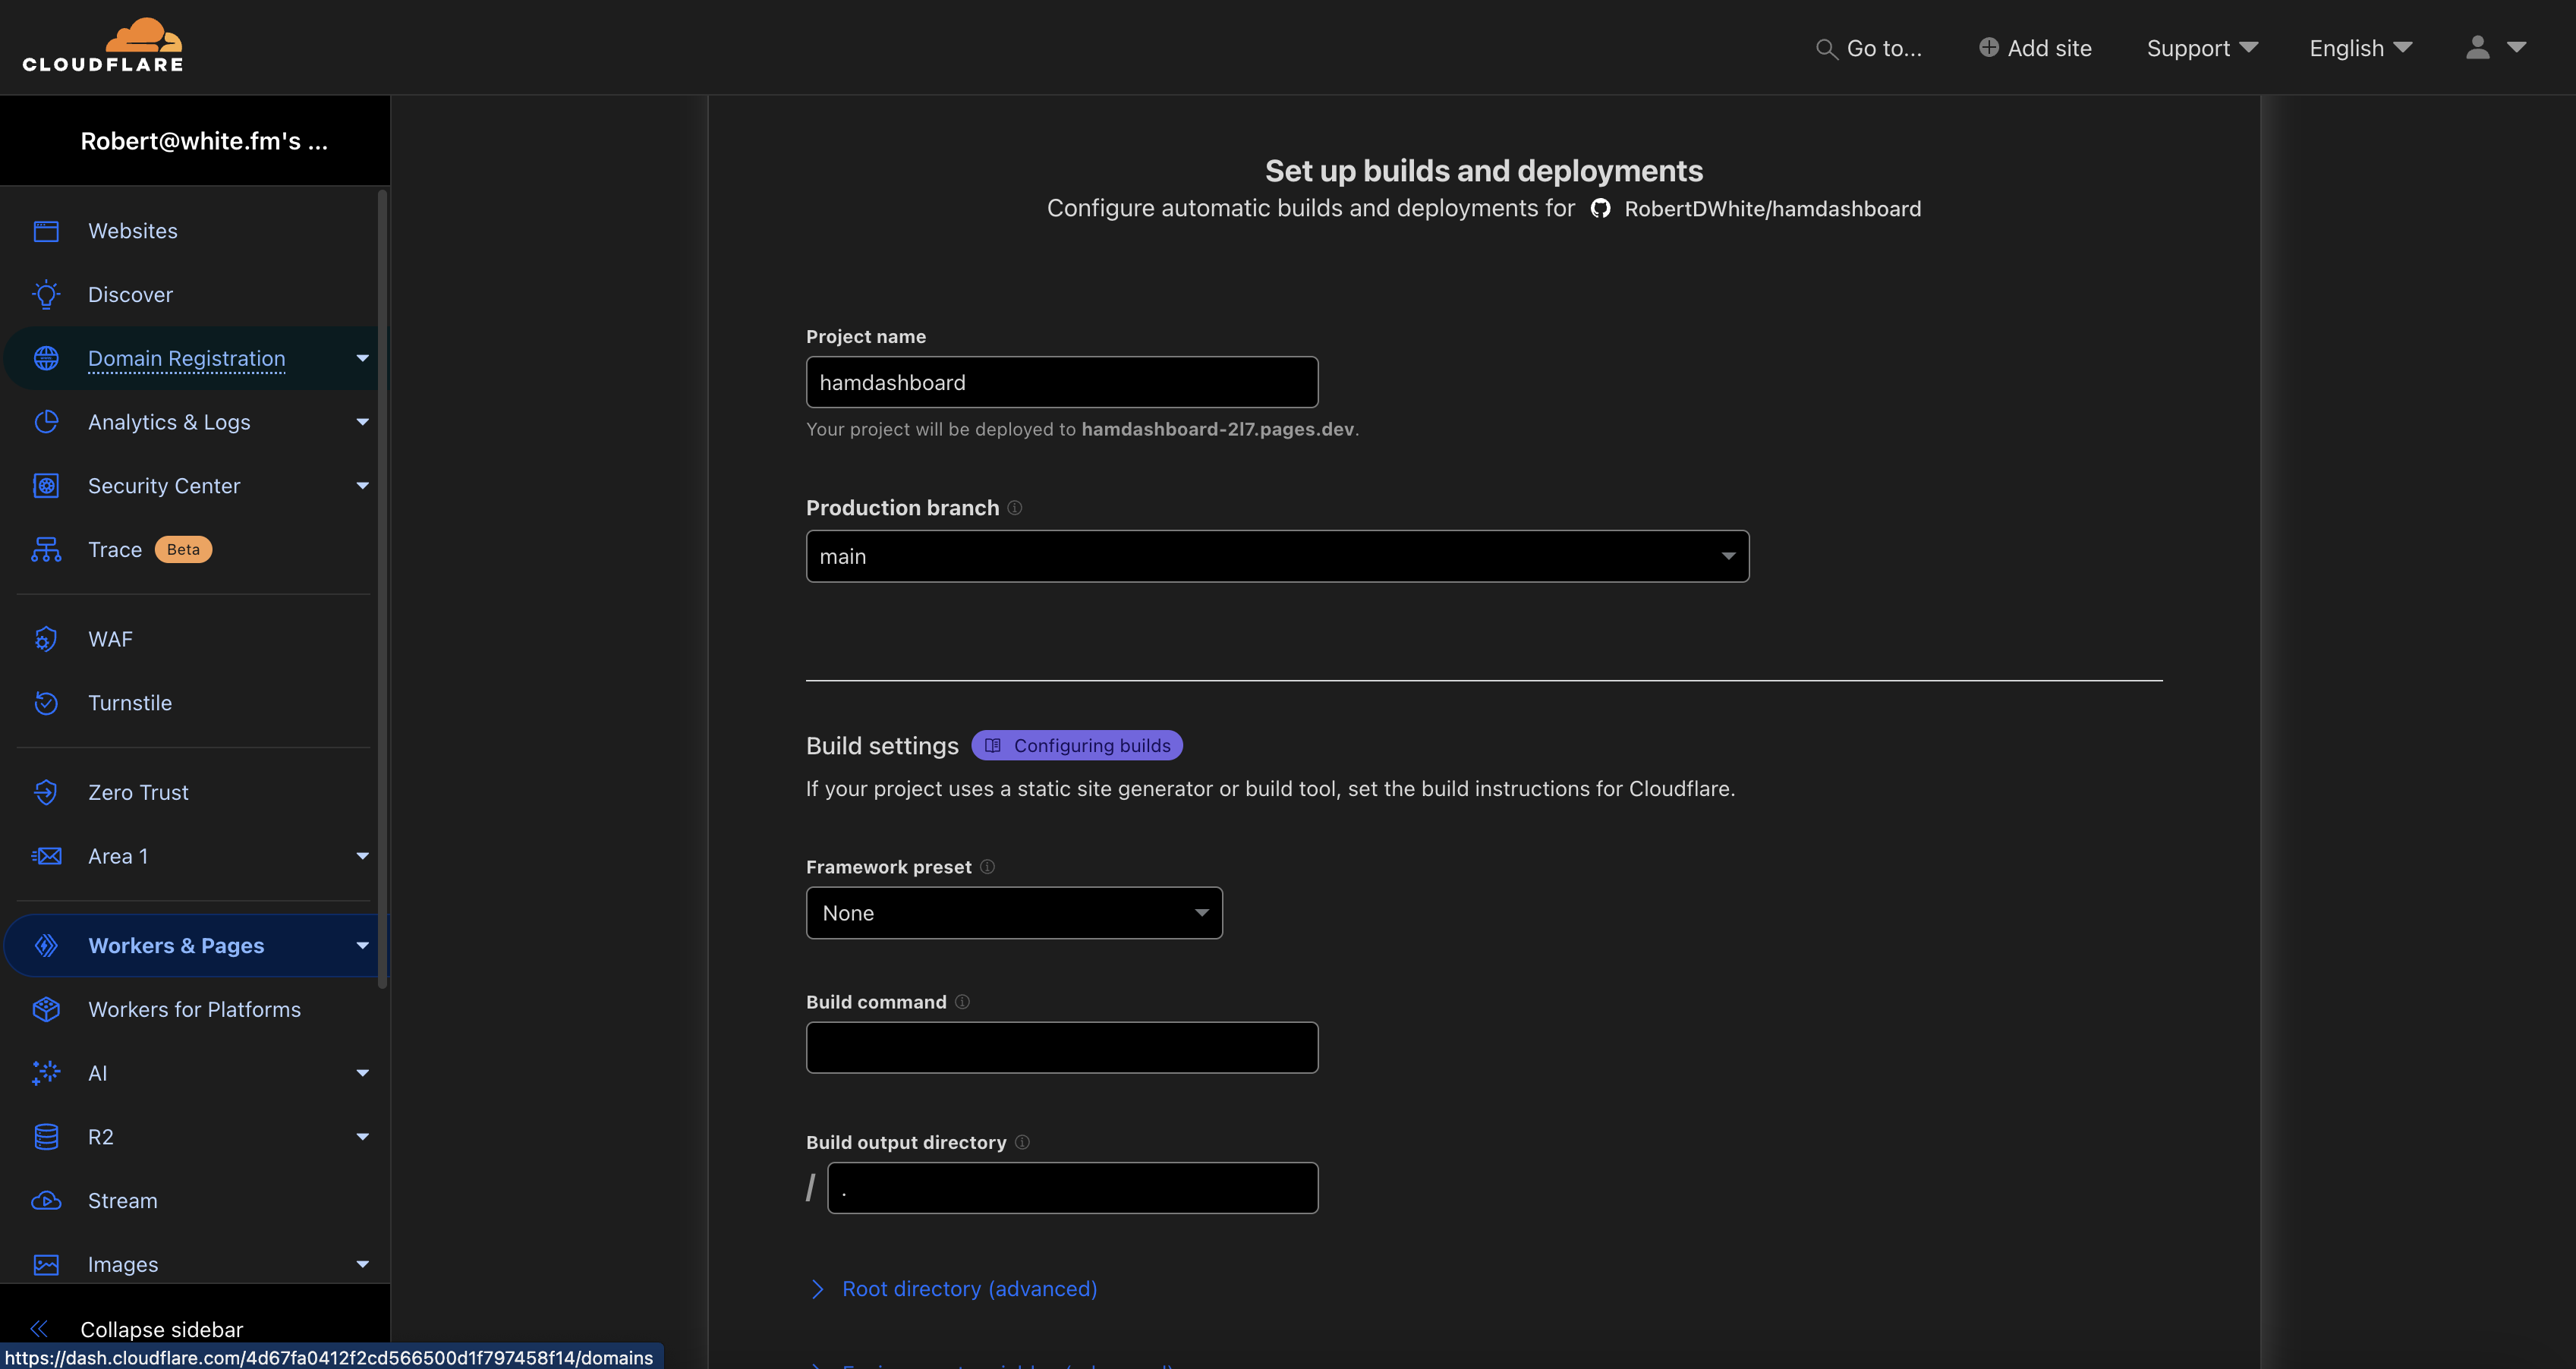Open the Framework preset dropdown

click(1014, 913)
